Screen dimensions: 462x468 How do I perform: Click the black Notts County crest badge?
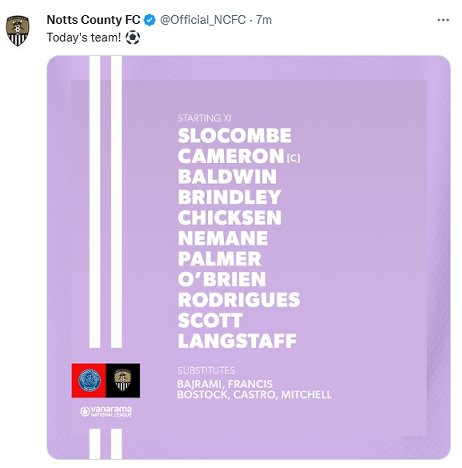[123, 380]
